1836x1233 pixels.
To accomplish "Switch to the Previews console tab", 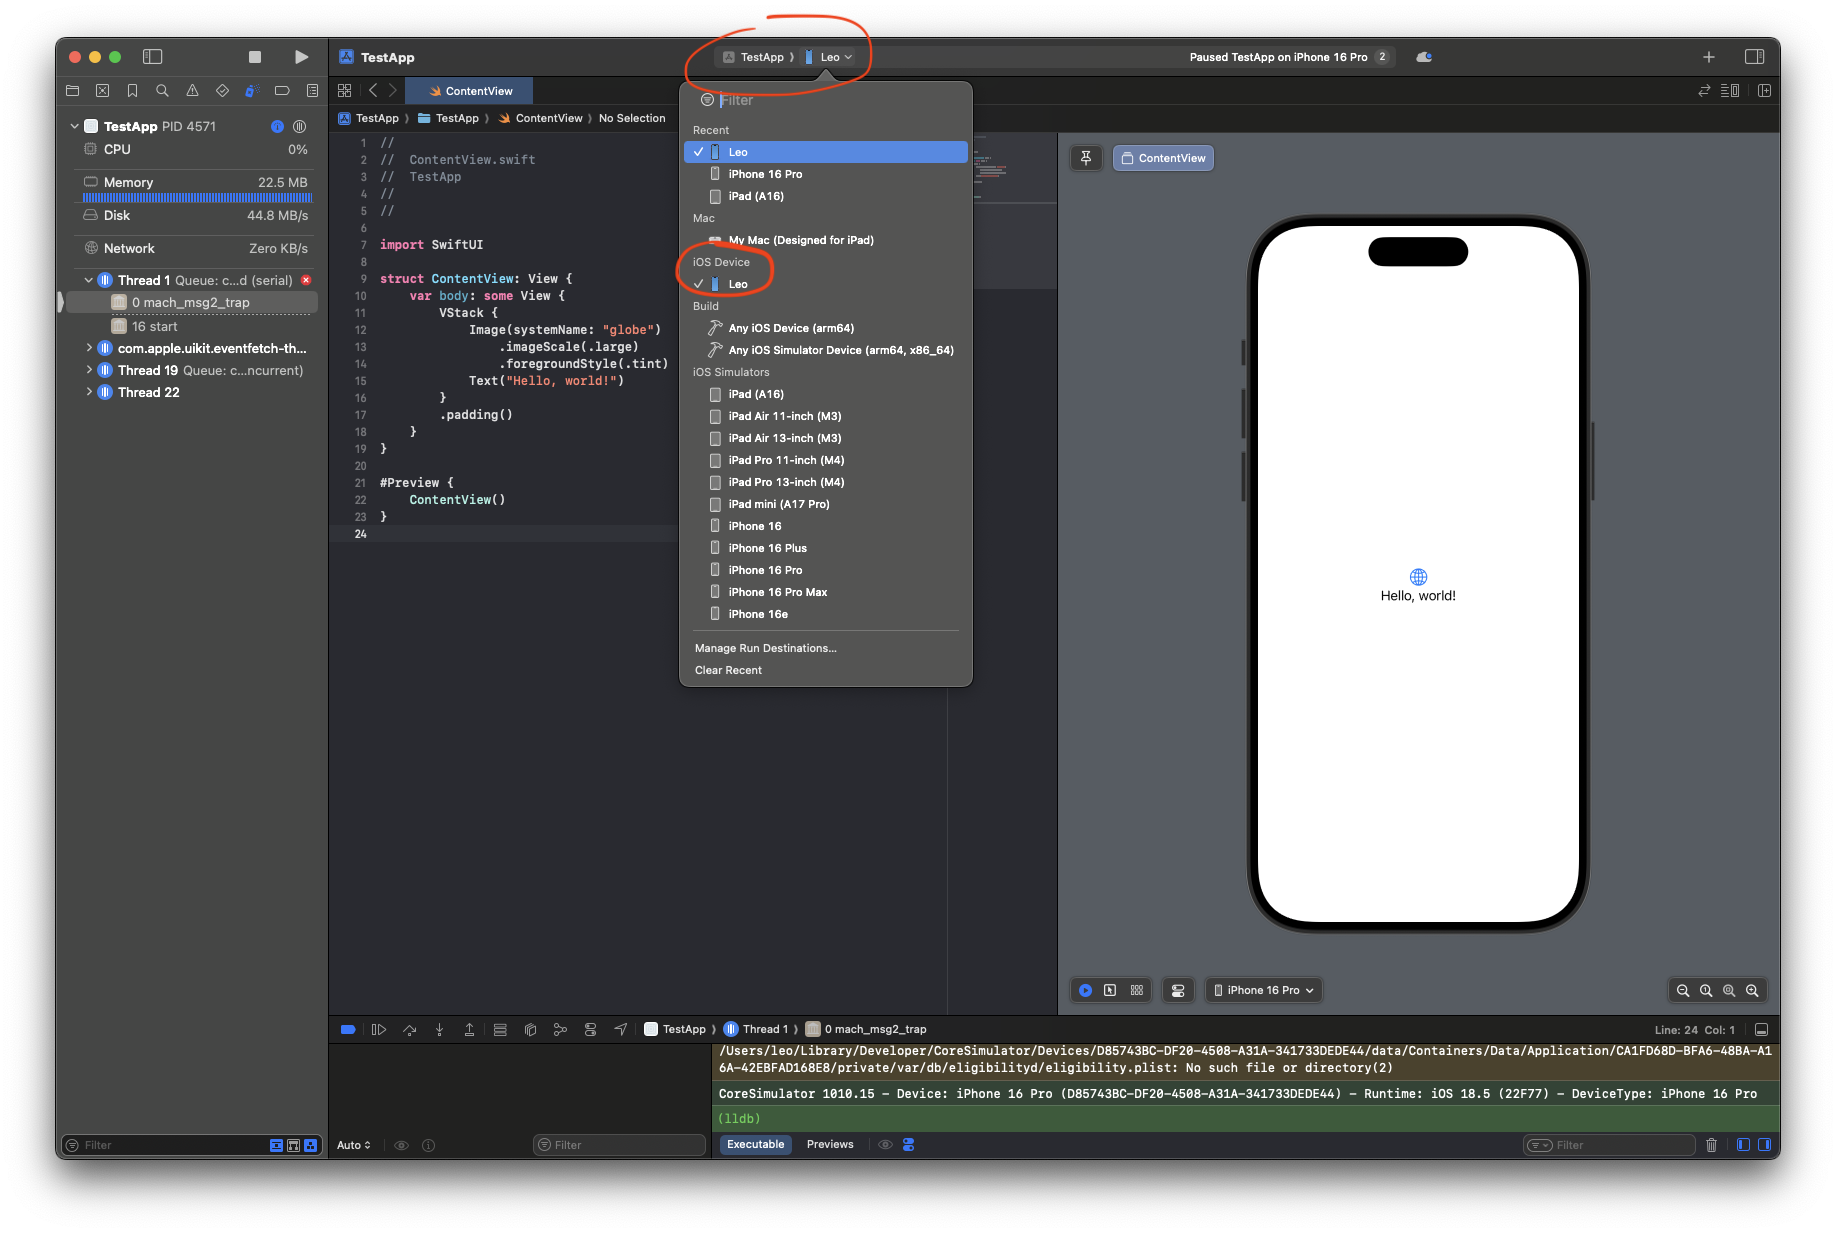I will pos(830,1144).
